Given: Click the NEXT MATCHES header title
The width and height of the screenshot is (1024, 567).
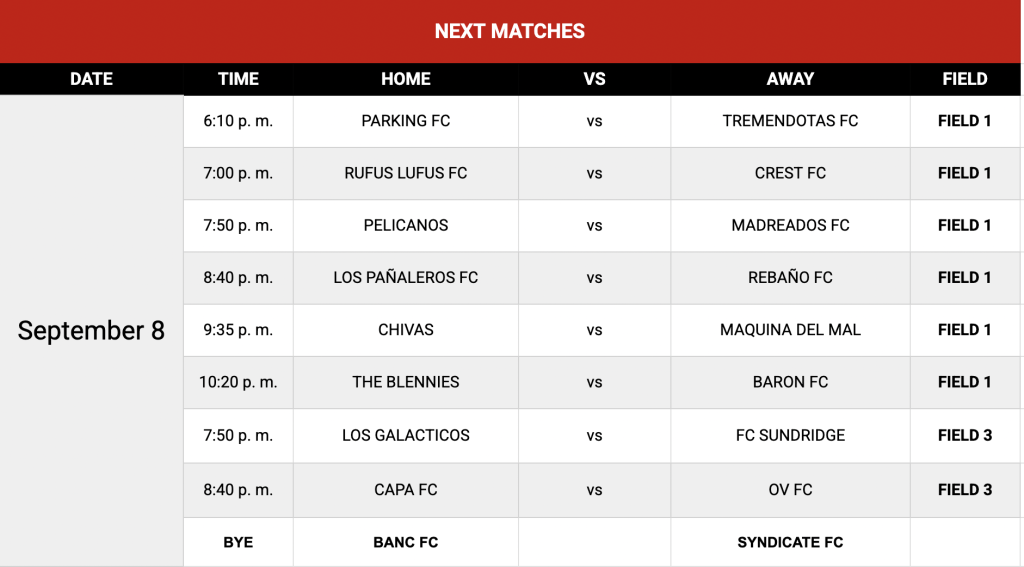Looking at the screenshot, I should point(509,31).
